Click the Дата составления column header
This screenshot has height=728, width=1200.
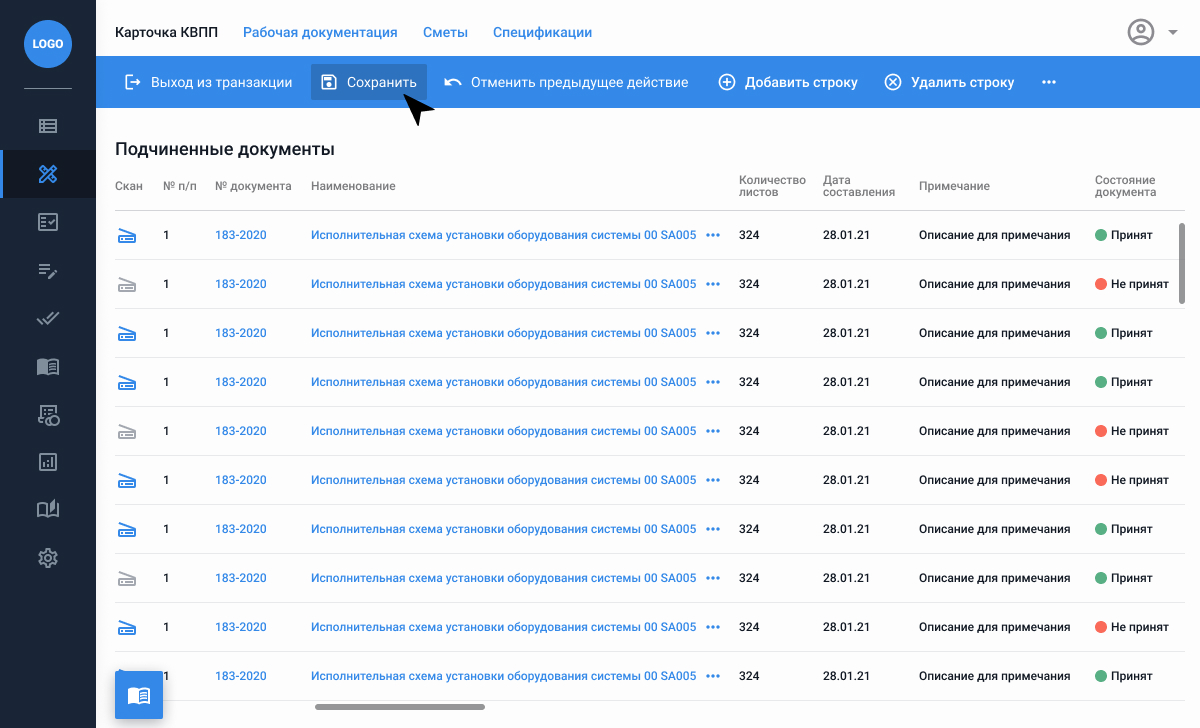(x=858, y=186)
